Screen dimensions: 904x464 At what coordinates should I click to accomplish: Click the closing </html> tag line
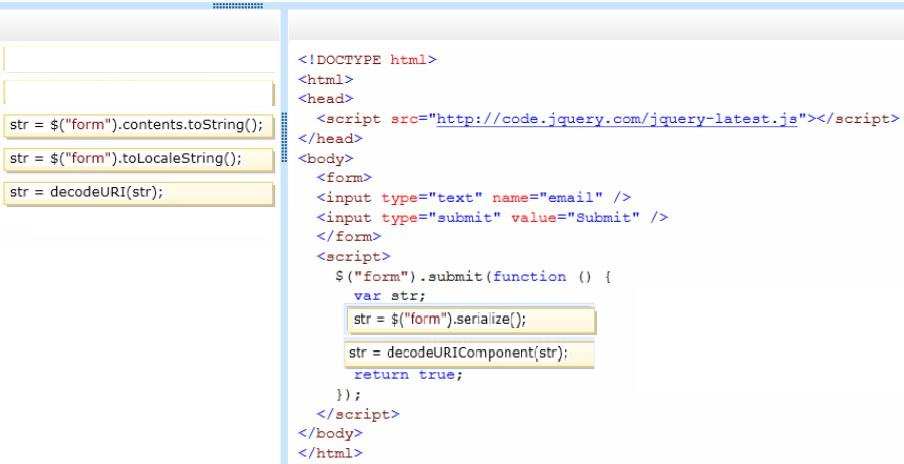point(330,453)
